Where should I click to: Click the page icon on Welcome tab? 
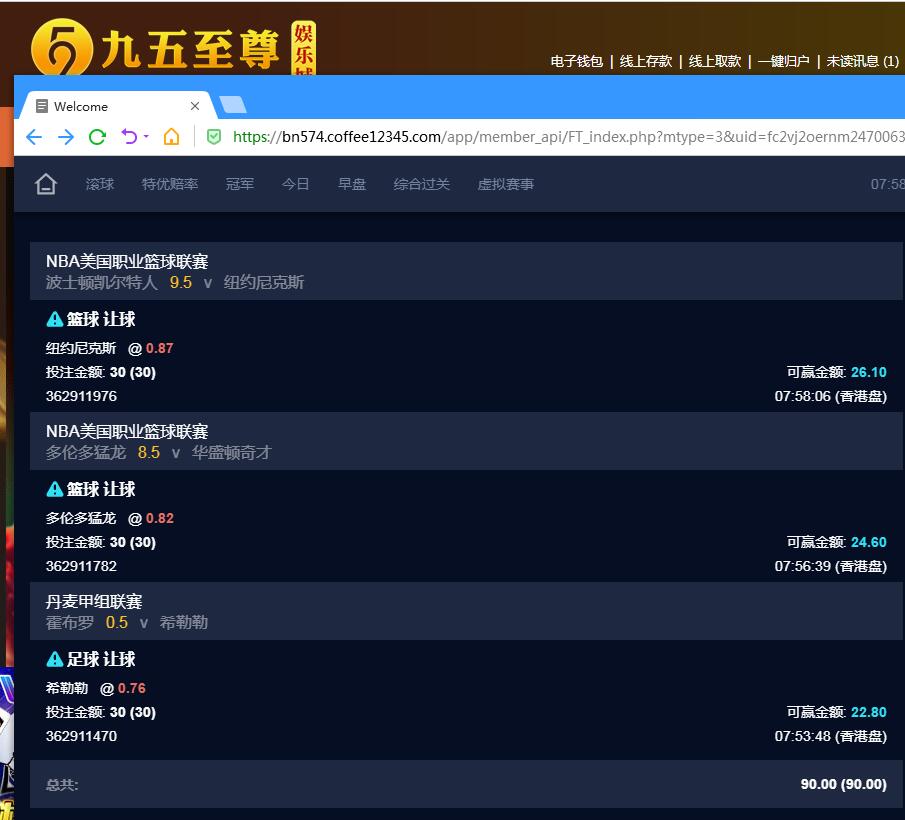point(42,106)
